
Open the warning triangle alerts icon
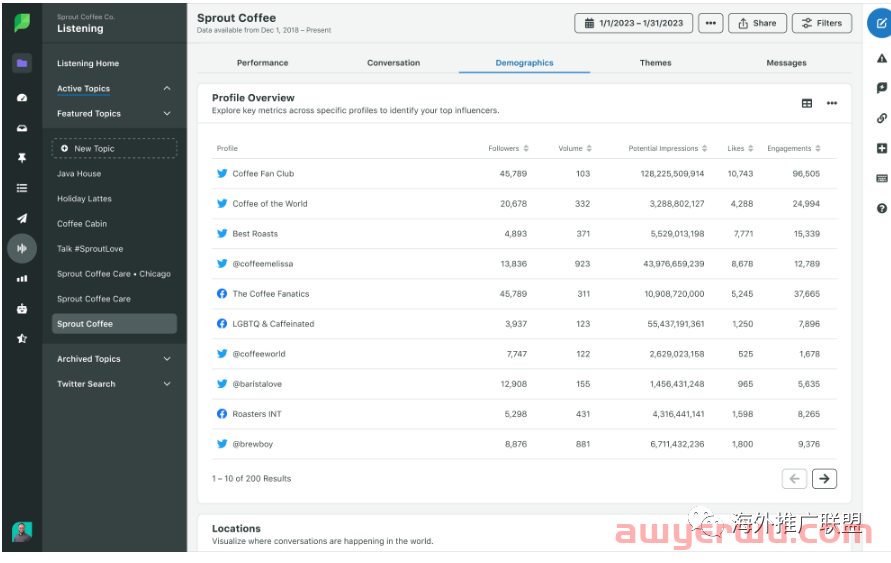click(881, 58)
